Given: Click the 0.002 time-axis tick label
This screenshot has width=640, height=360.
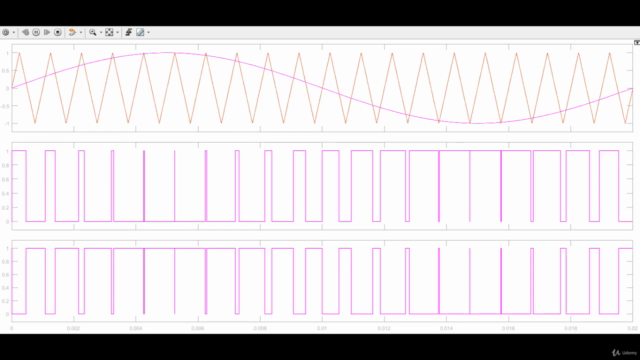Looking at the screenshot, I should coord(73,328).
